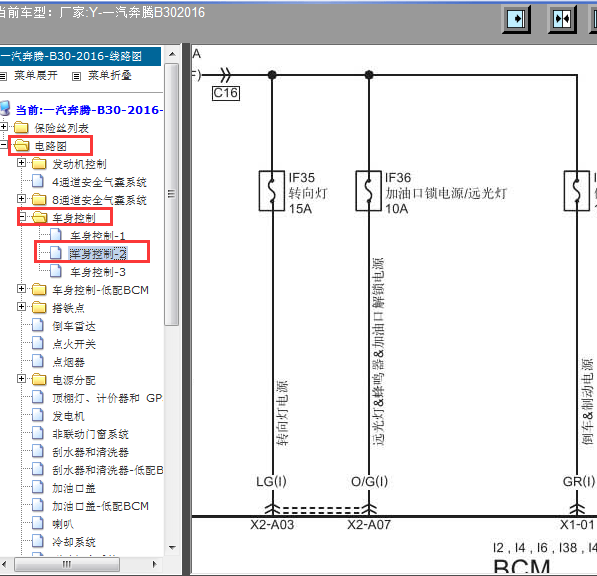Click the 发电机 document icon
597x576 pixels.
tap(38, 415)
